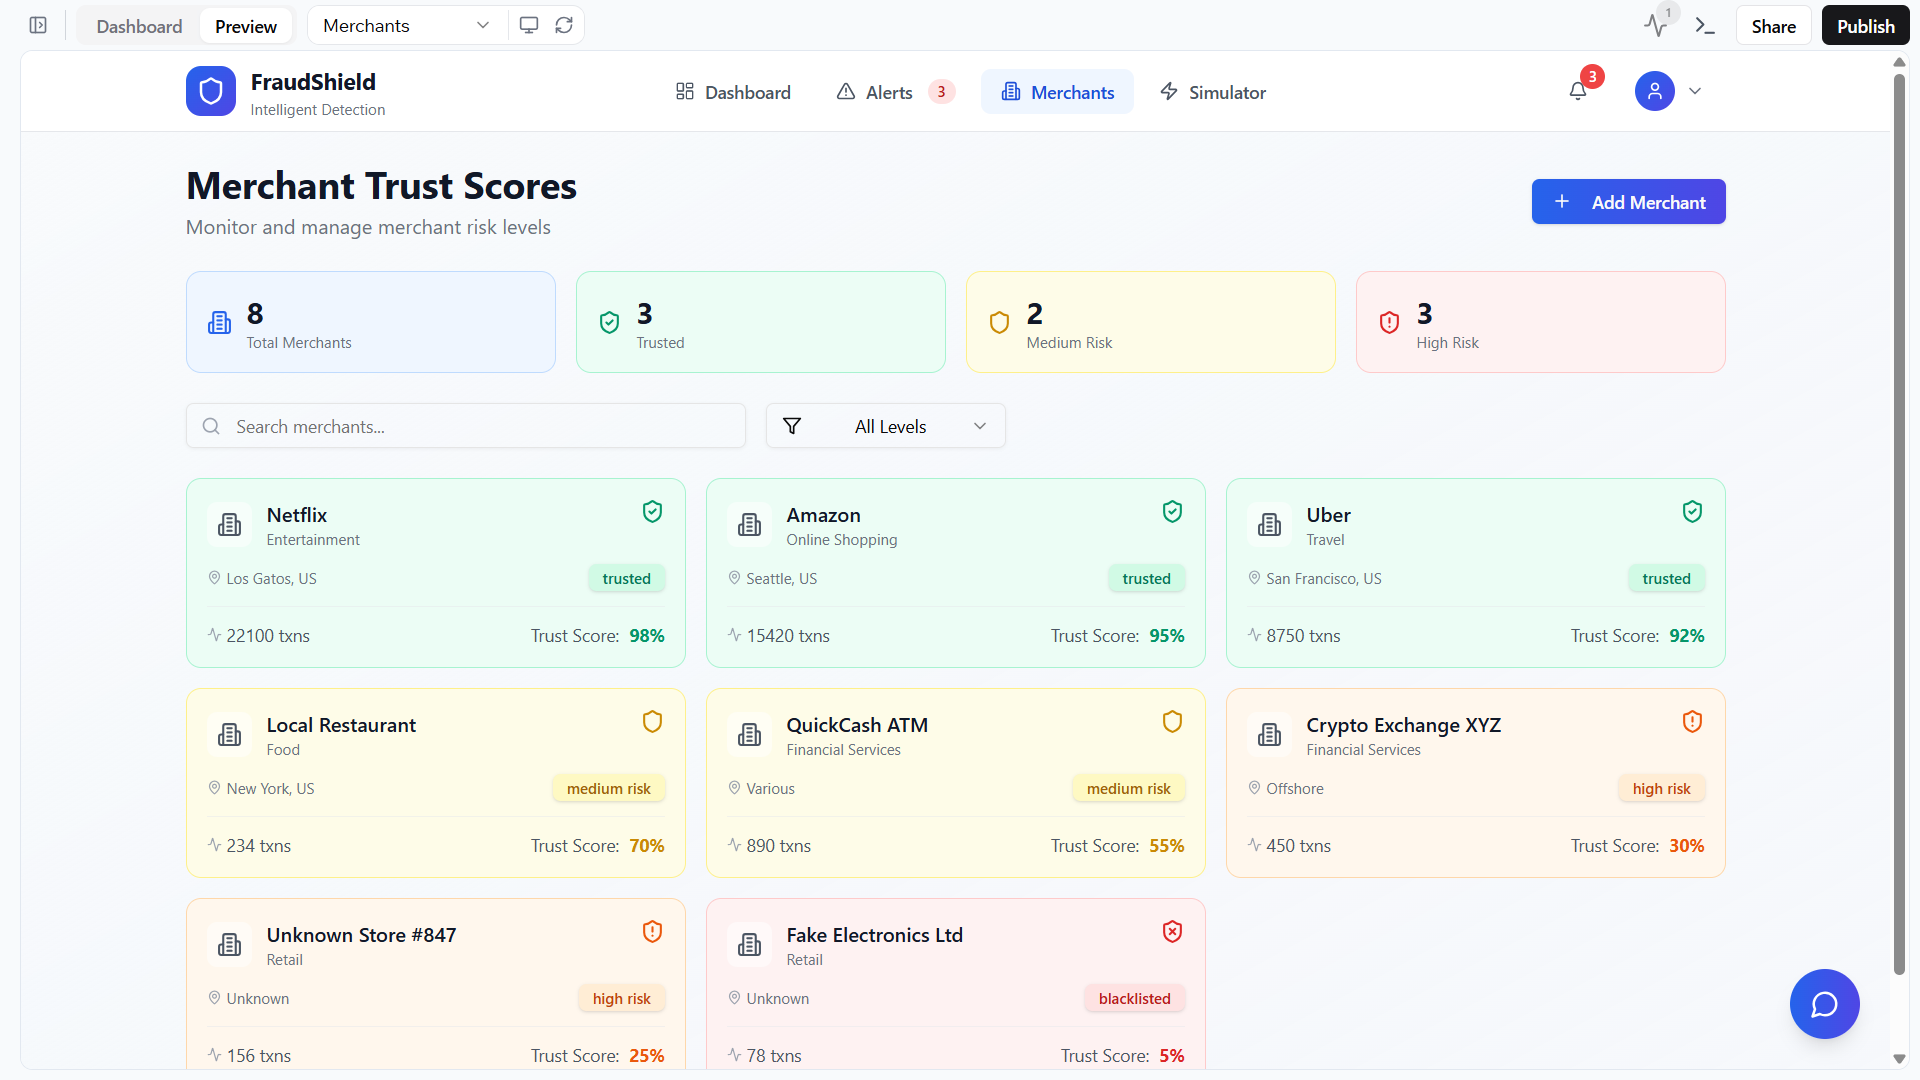Expand the user profile chevron

click(x=1695, y=91)
